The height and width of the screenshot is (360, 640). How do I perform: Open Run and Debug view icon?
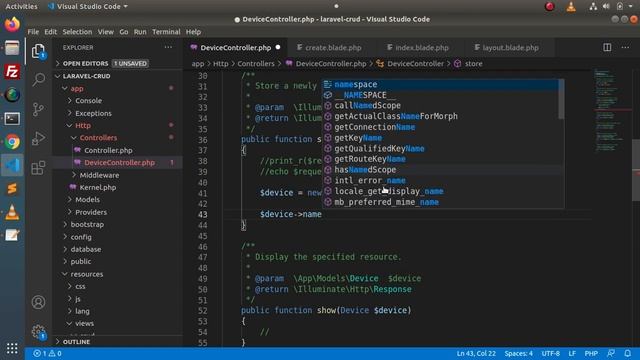[38, 138]
